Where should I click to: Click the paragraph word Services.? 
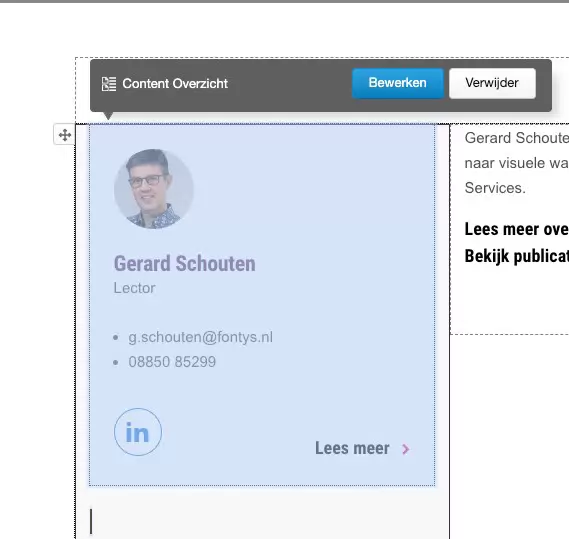[x=495, y=188]
